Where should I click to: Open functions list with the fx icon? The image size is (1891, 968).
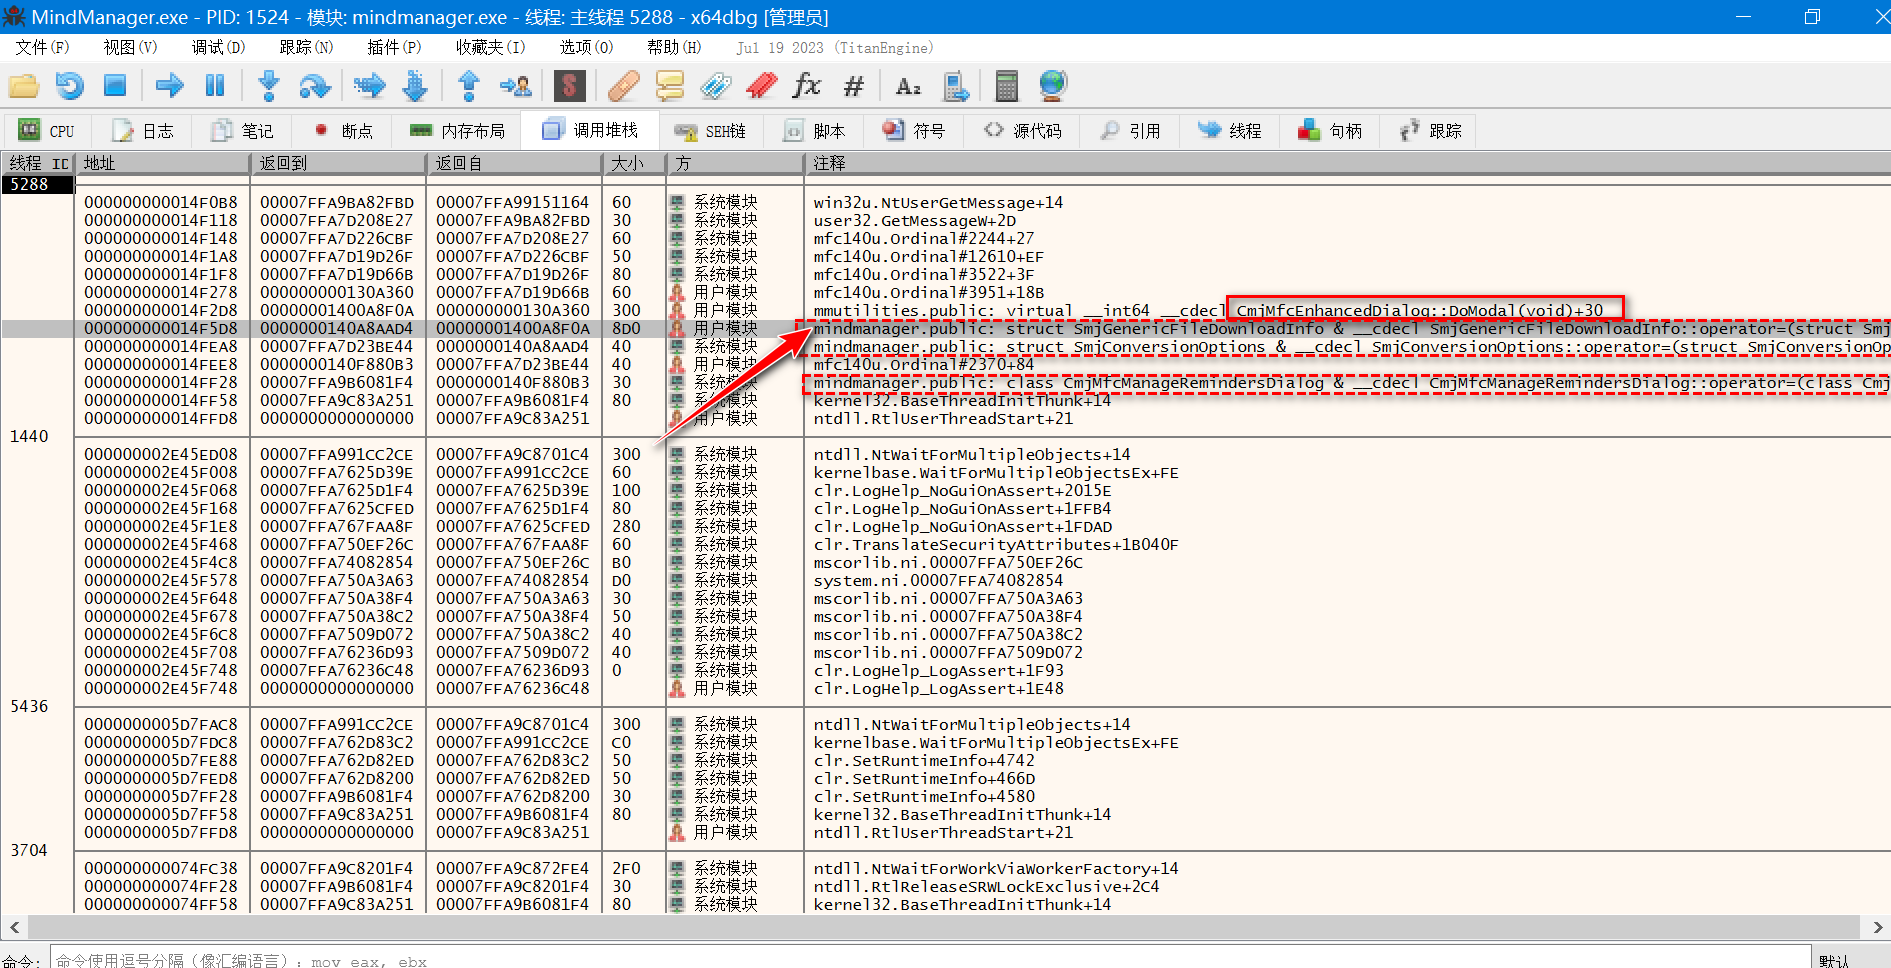click(x=807, y=86)
